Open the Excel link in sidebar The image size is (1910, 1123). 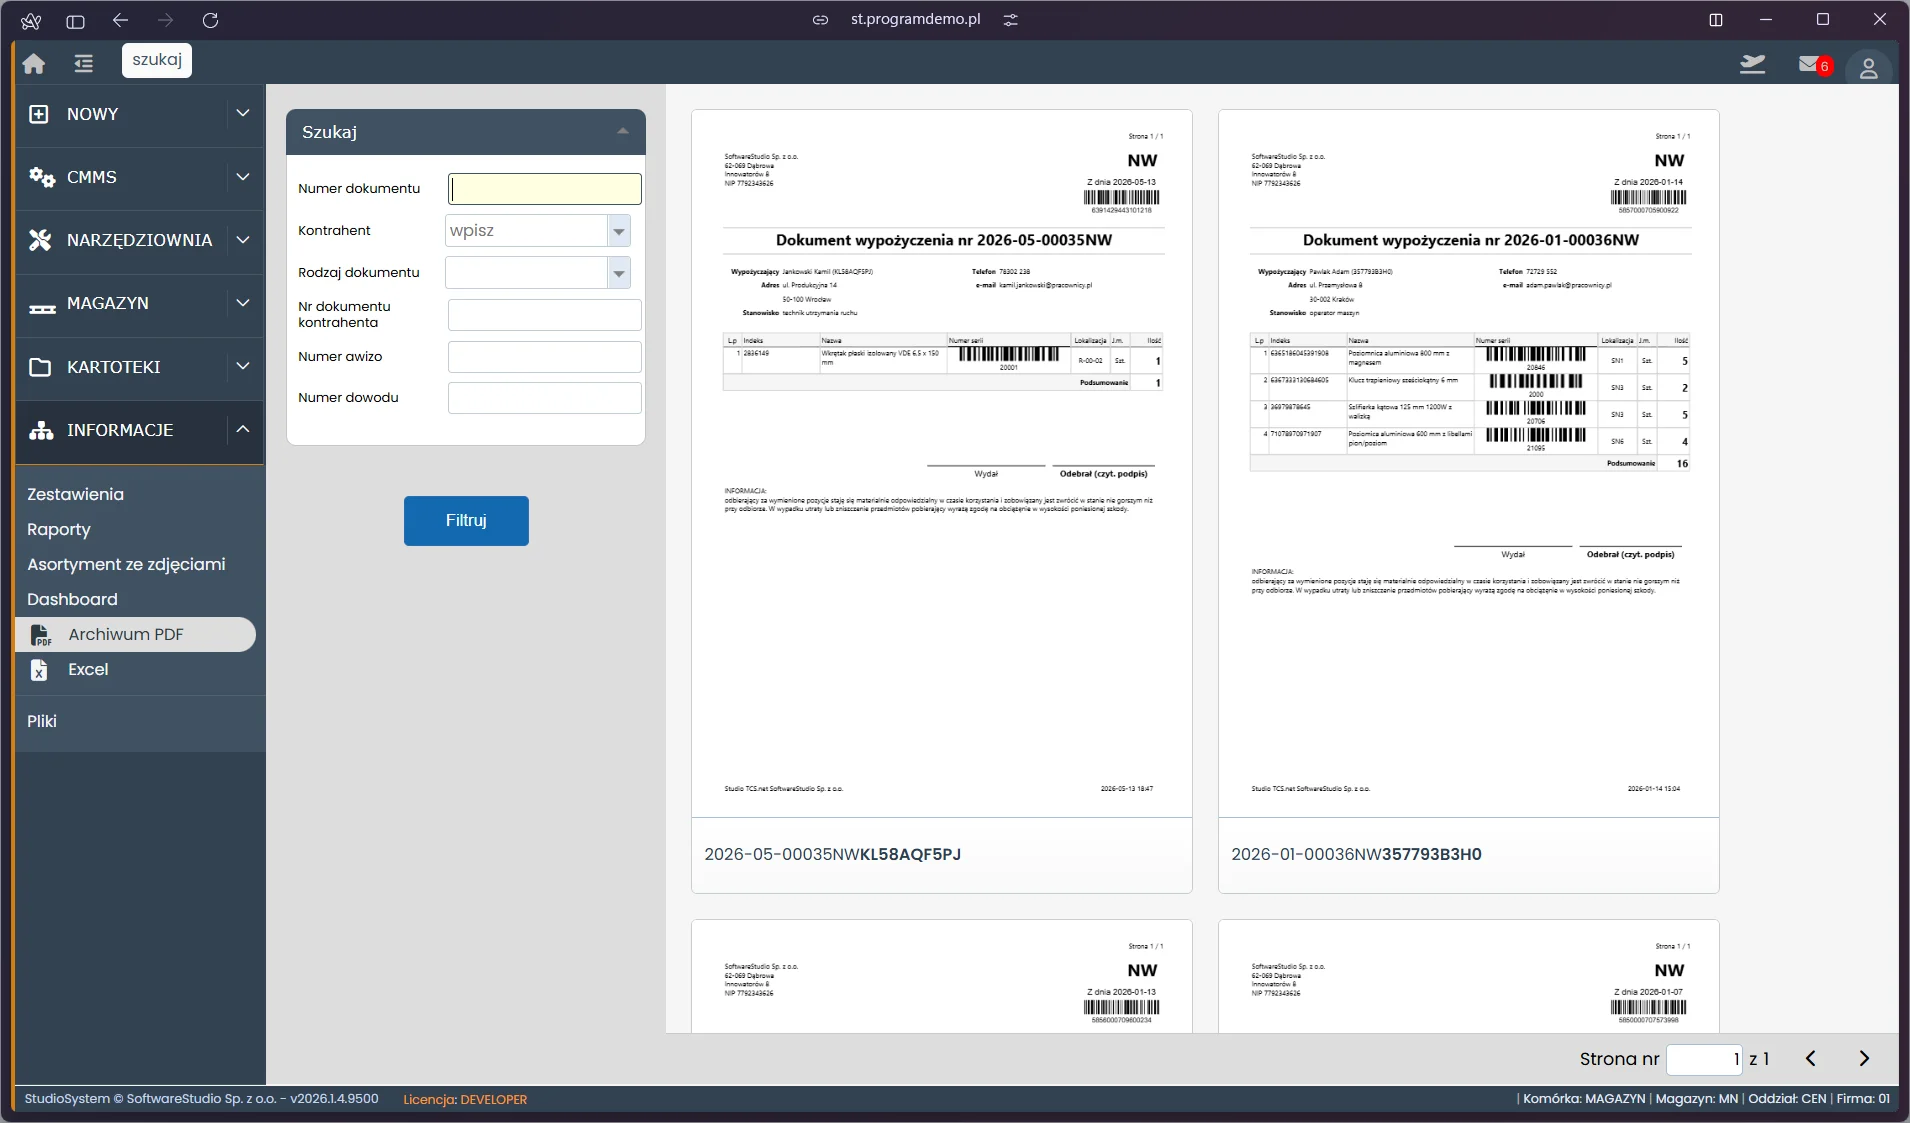(88, 670)
